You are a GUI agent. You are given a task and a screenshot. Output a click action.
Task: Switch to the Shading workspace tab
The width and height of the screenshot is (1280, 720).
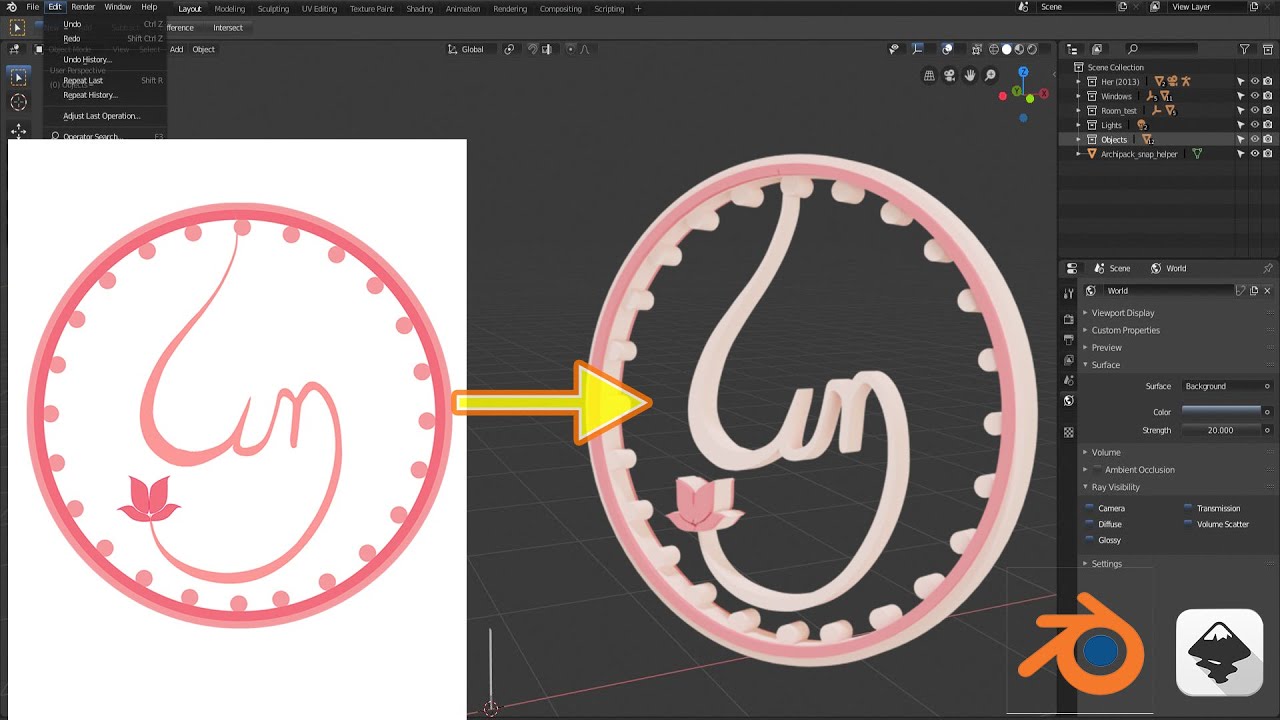420,9
